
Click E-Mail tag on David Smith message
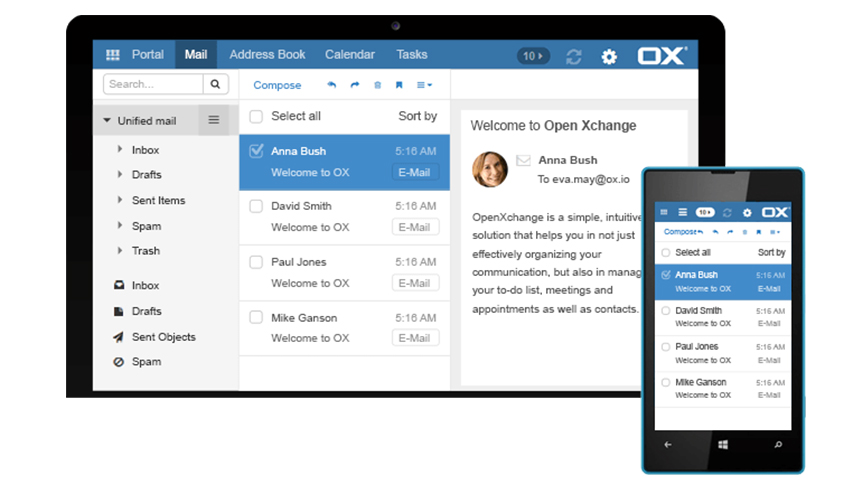[415, 227]
